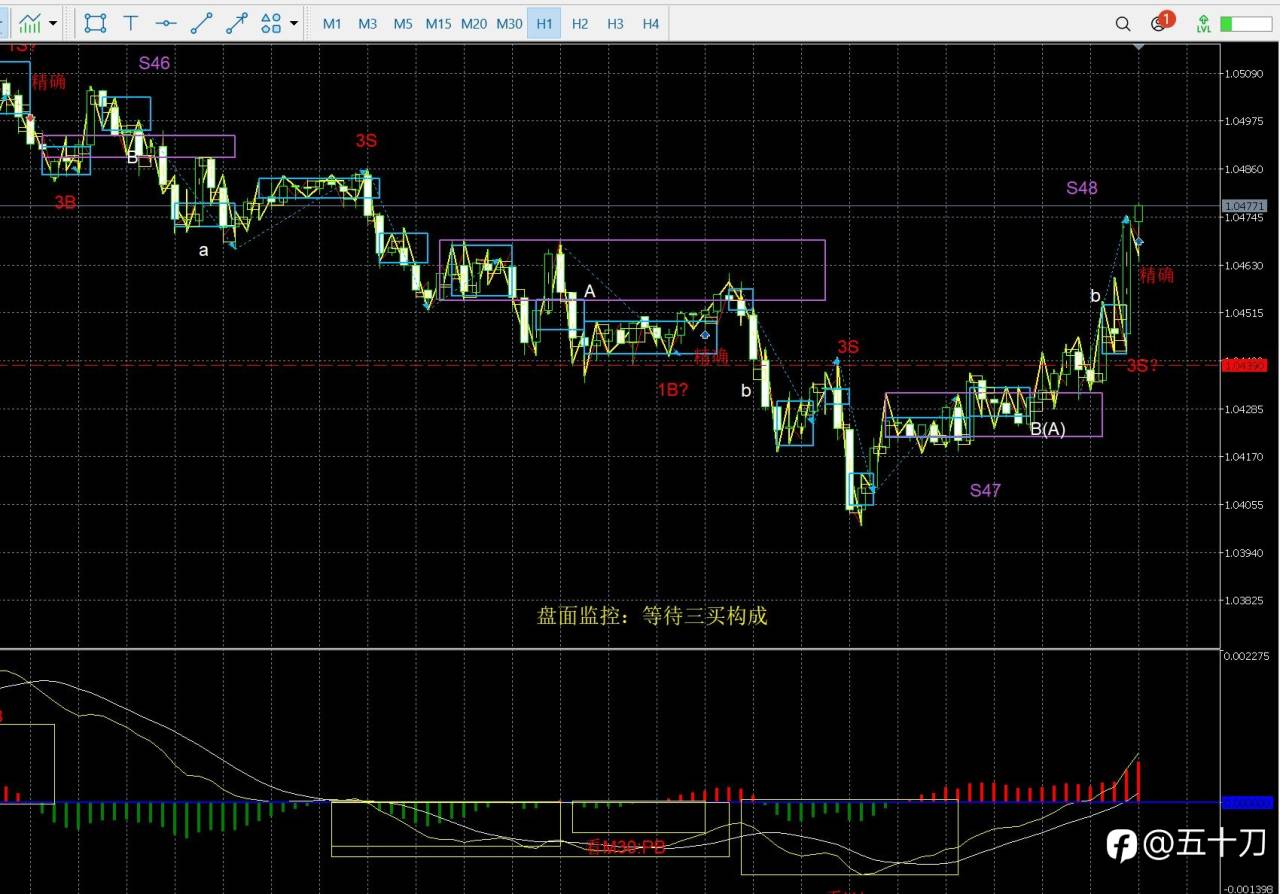Switch to the H4 timeframe
The width and height of the screenshot is (1280, 894).
point(651,22)
